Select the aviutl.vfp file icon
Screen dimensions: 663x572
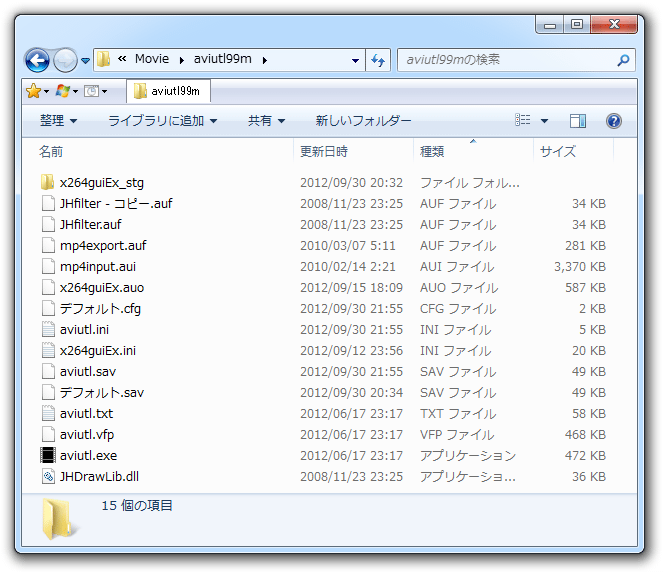[48, 434]
